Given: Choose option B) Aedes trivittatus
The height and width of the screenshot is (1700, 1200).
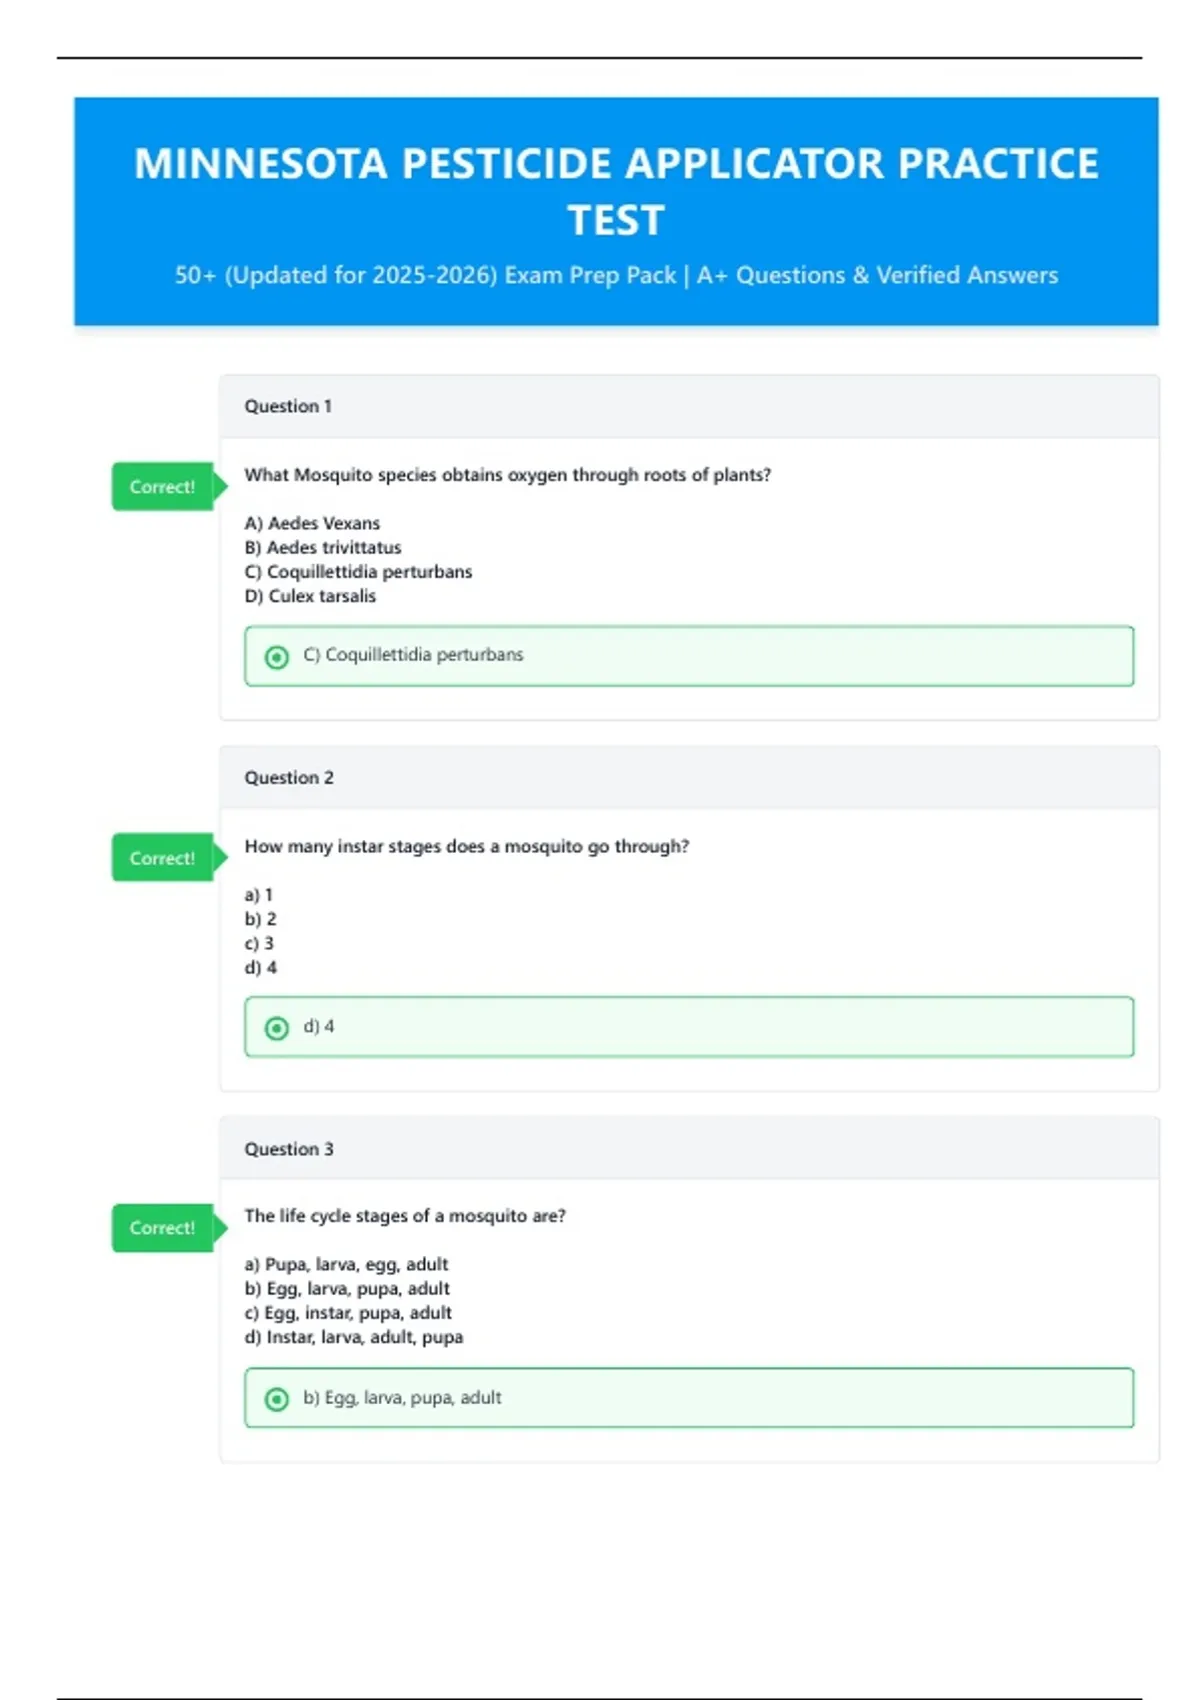Looking at the screenshot, I should tap(323, 547).
